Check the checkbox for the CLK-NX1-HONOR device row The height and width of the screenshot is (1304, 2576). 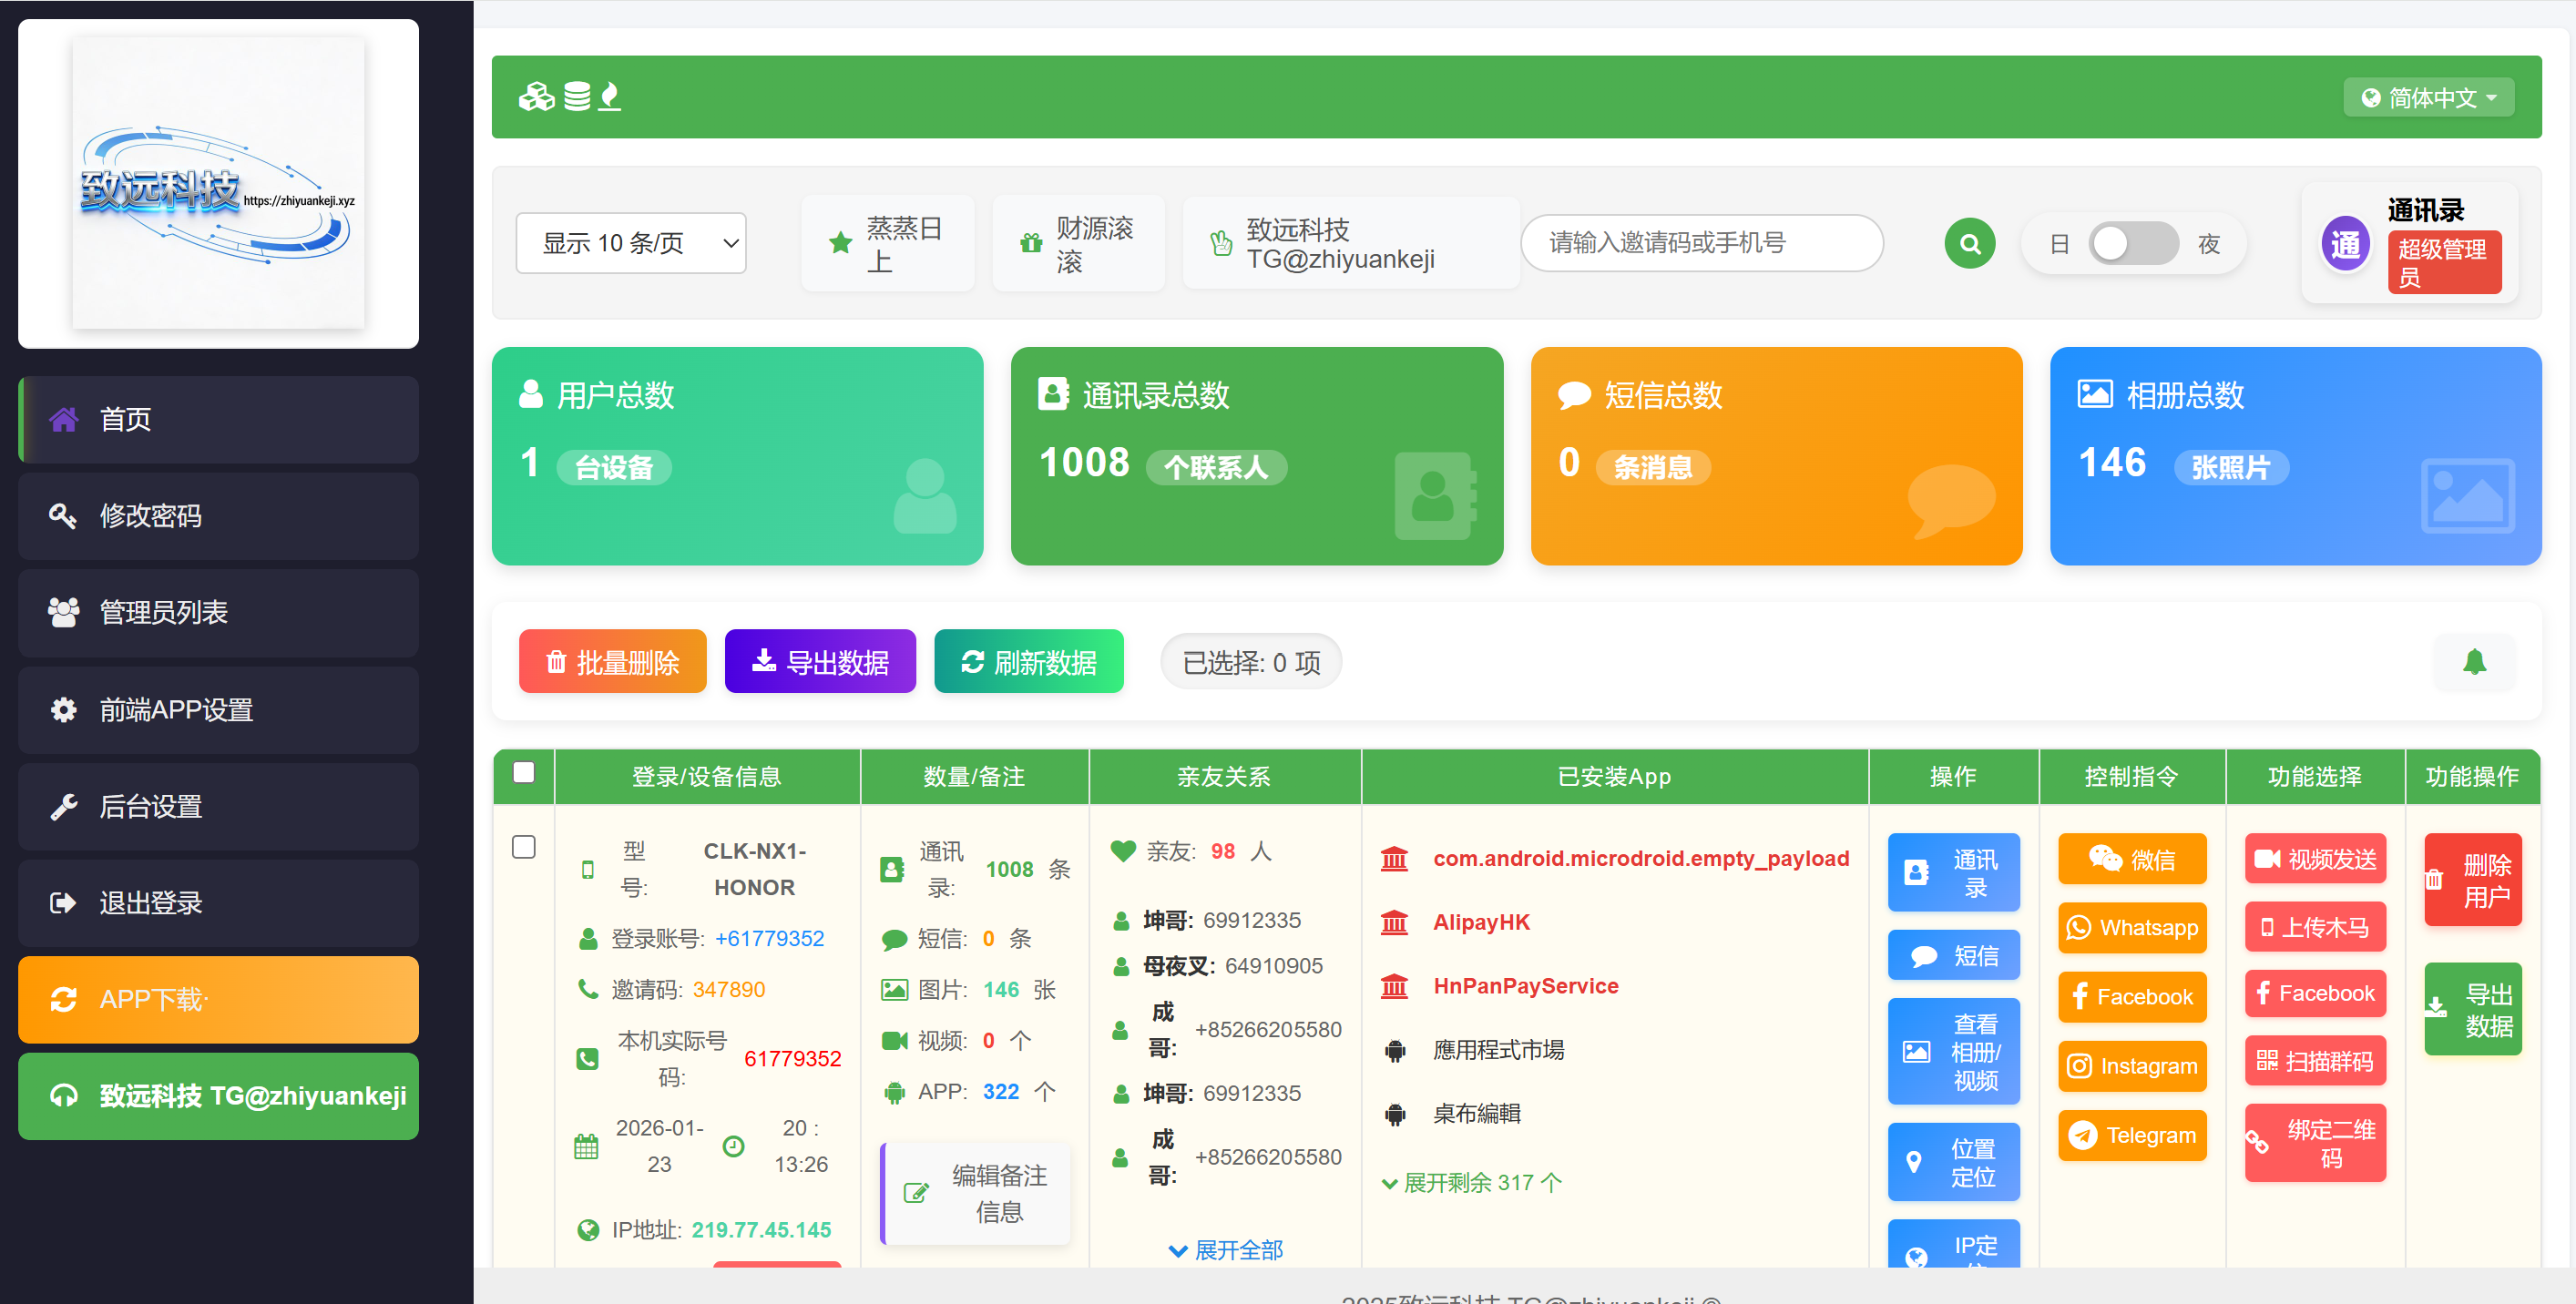coord(524,846)
